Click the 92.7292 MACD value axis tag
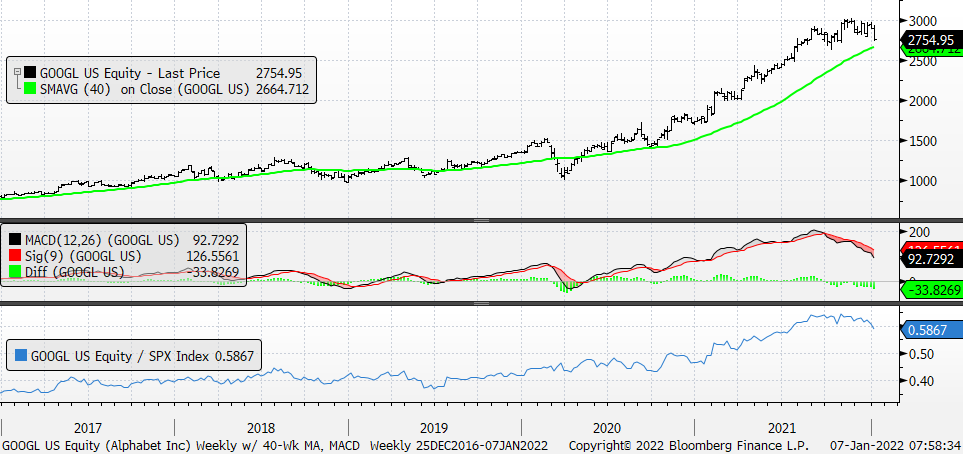 (x=932, y=260)
